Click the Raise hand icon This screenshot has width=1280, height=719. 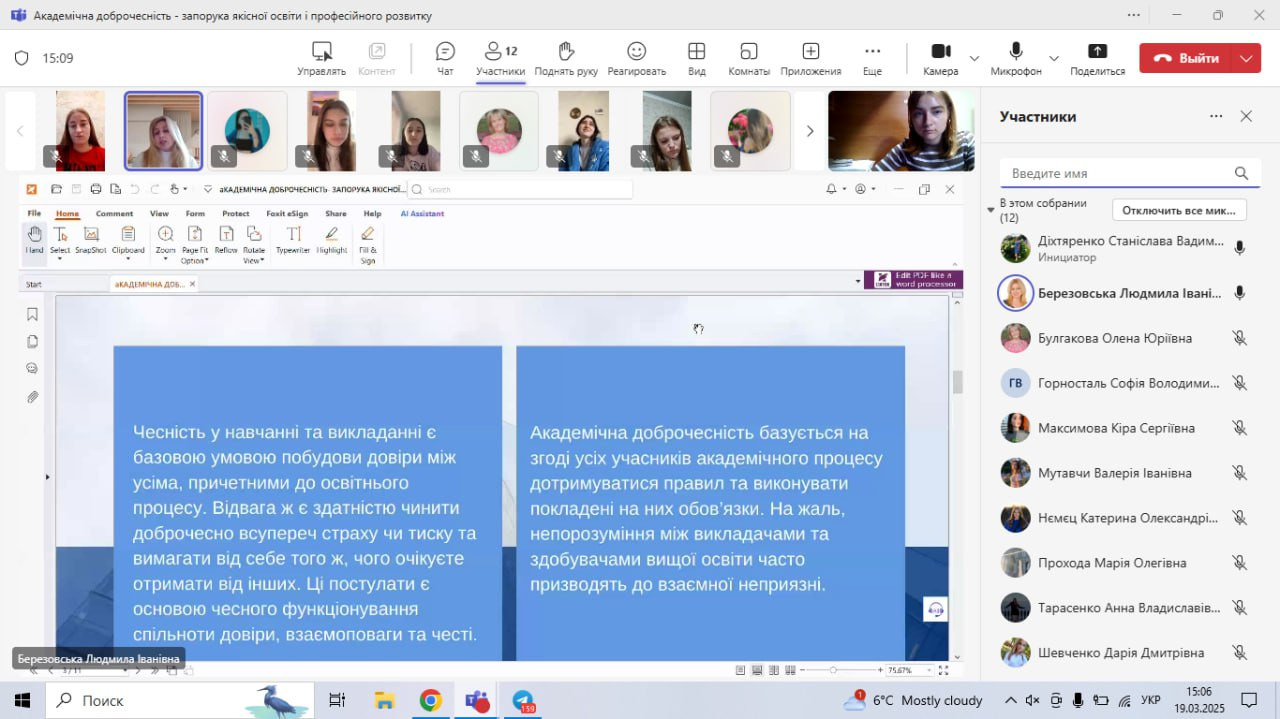tap(566, 58)
